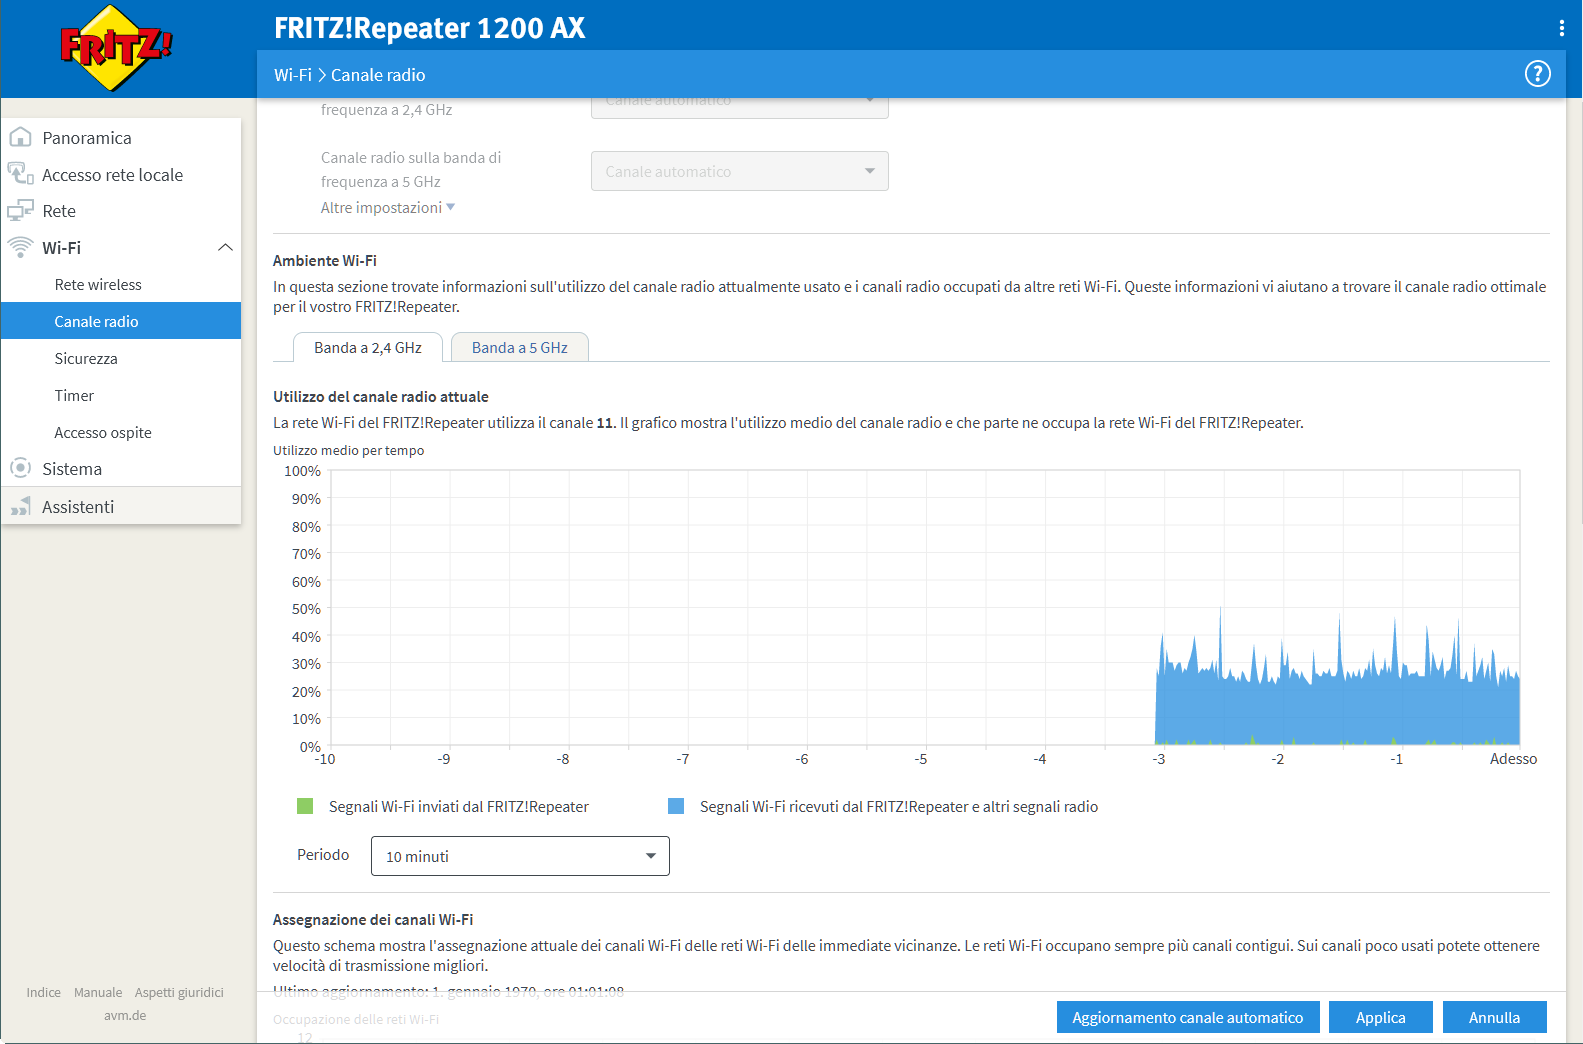1583x1044 pixels.
Task: Open the 5 GHz channel dropdown
Action: click(x=739, y=171)
